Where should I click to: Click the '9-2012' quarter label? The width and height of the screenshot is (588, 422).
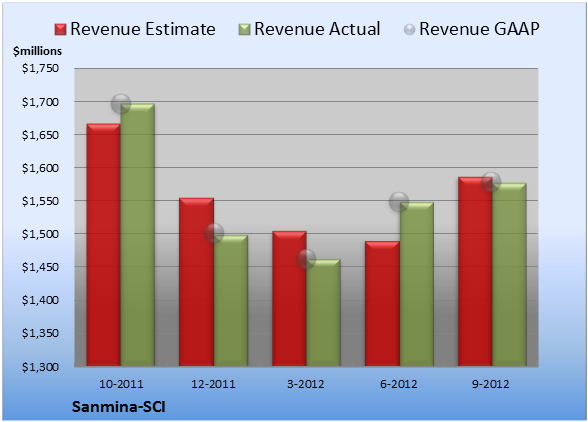click(x=491, y=384)
